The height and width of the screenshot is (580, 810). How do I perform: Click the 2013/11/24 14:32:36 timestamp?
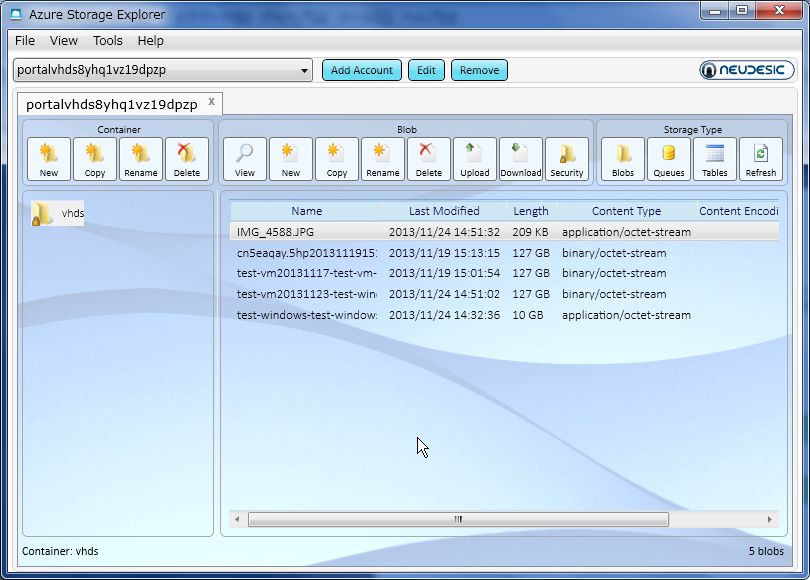[x=444, y=315]
